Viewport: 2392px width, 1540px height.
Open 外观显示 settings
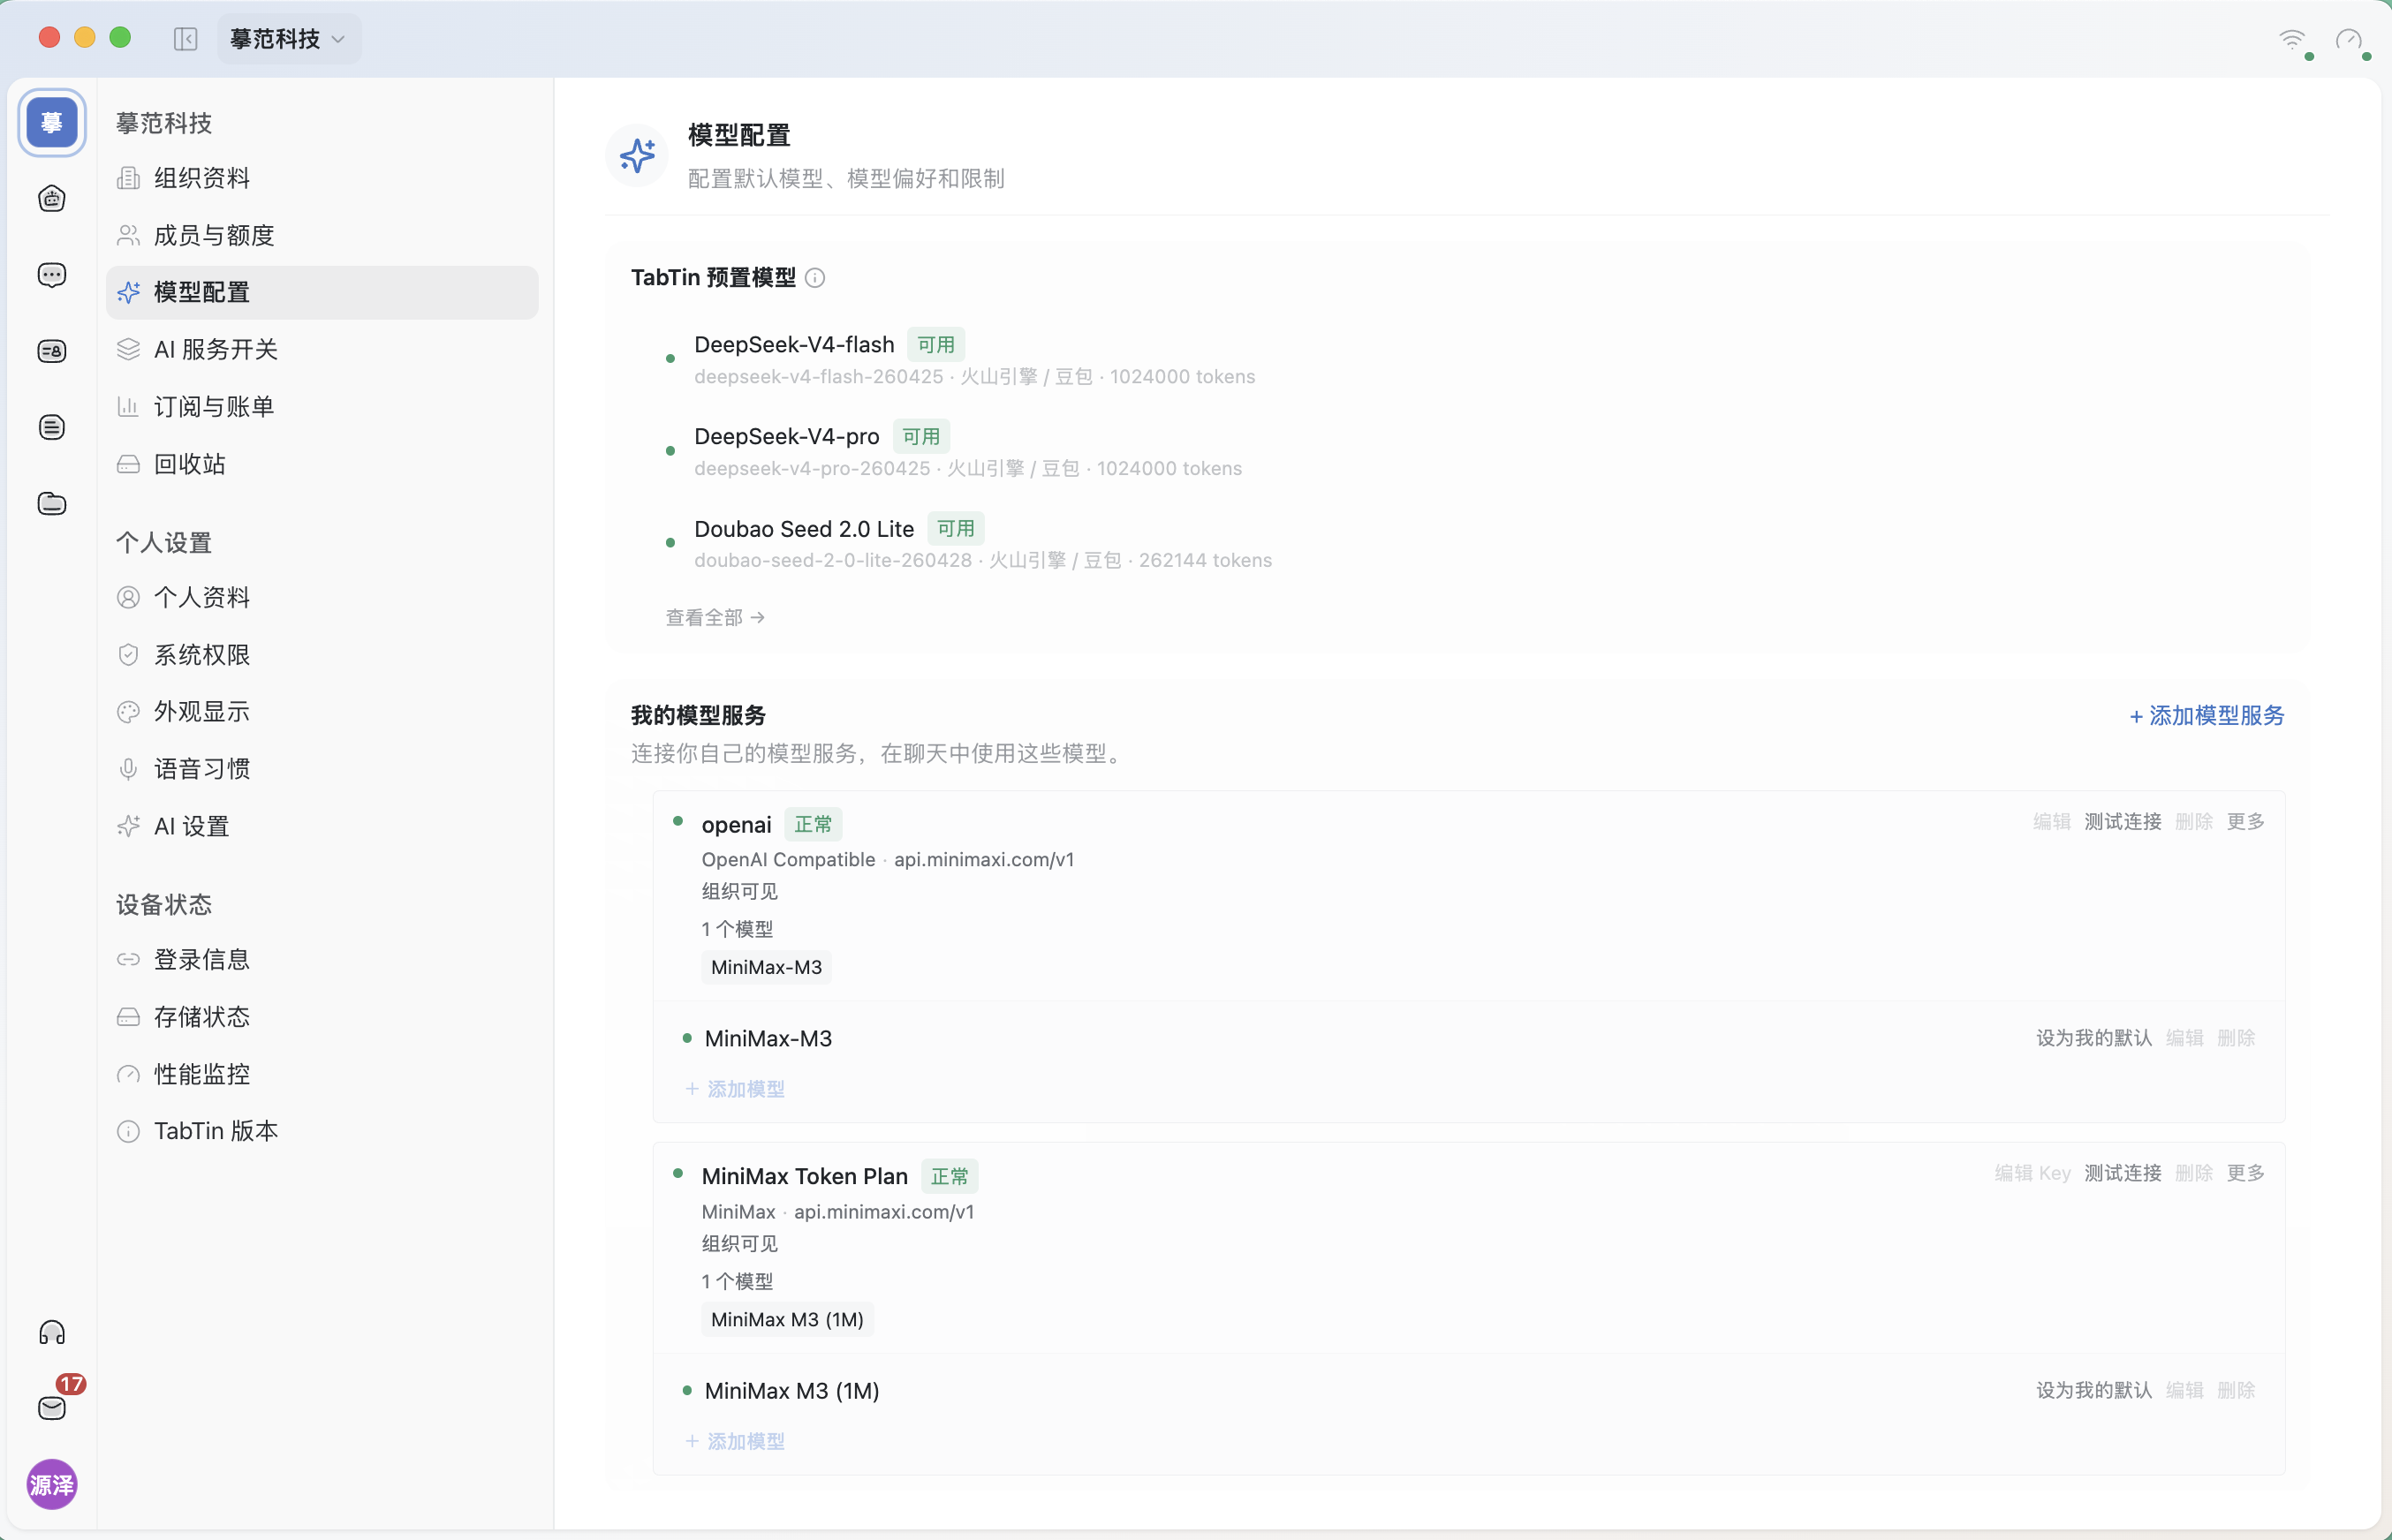322,711
